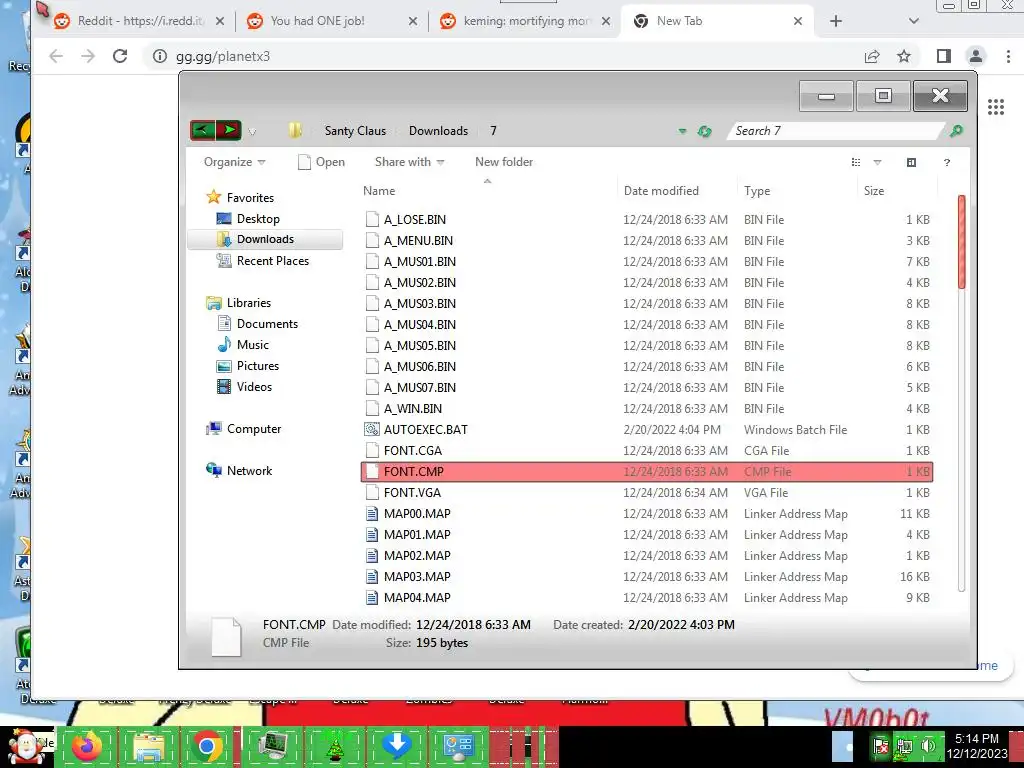Toggle the preview pane

912,163
